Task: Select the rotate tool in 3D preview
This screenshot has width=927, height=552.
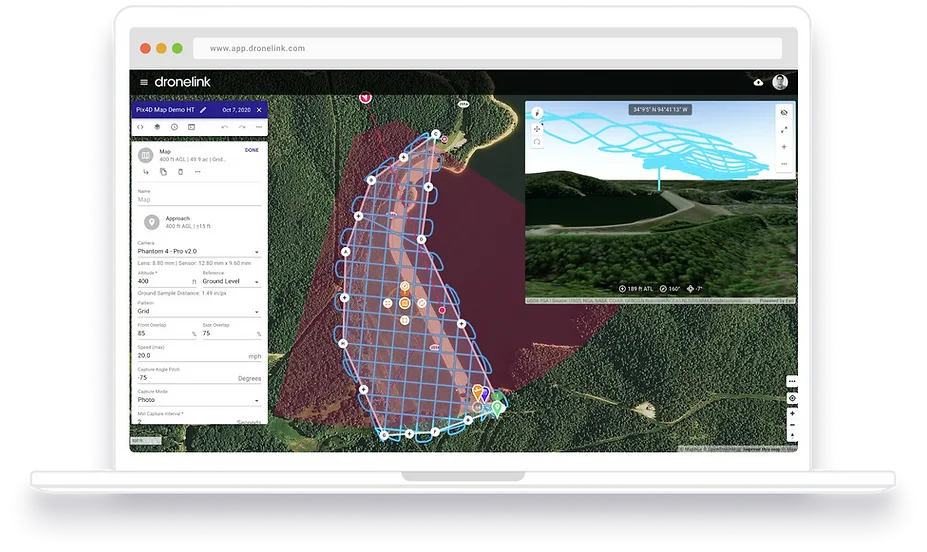Action: point(537,142)
